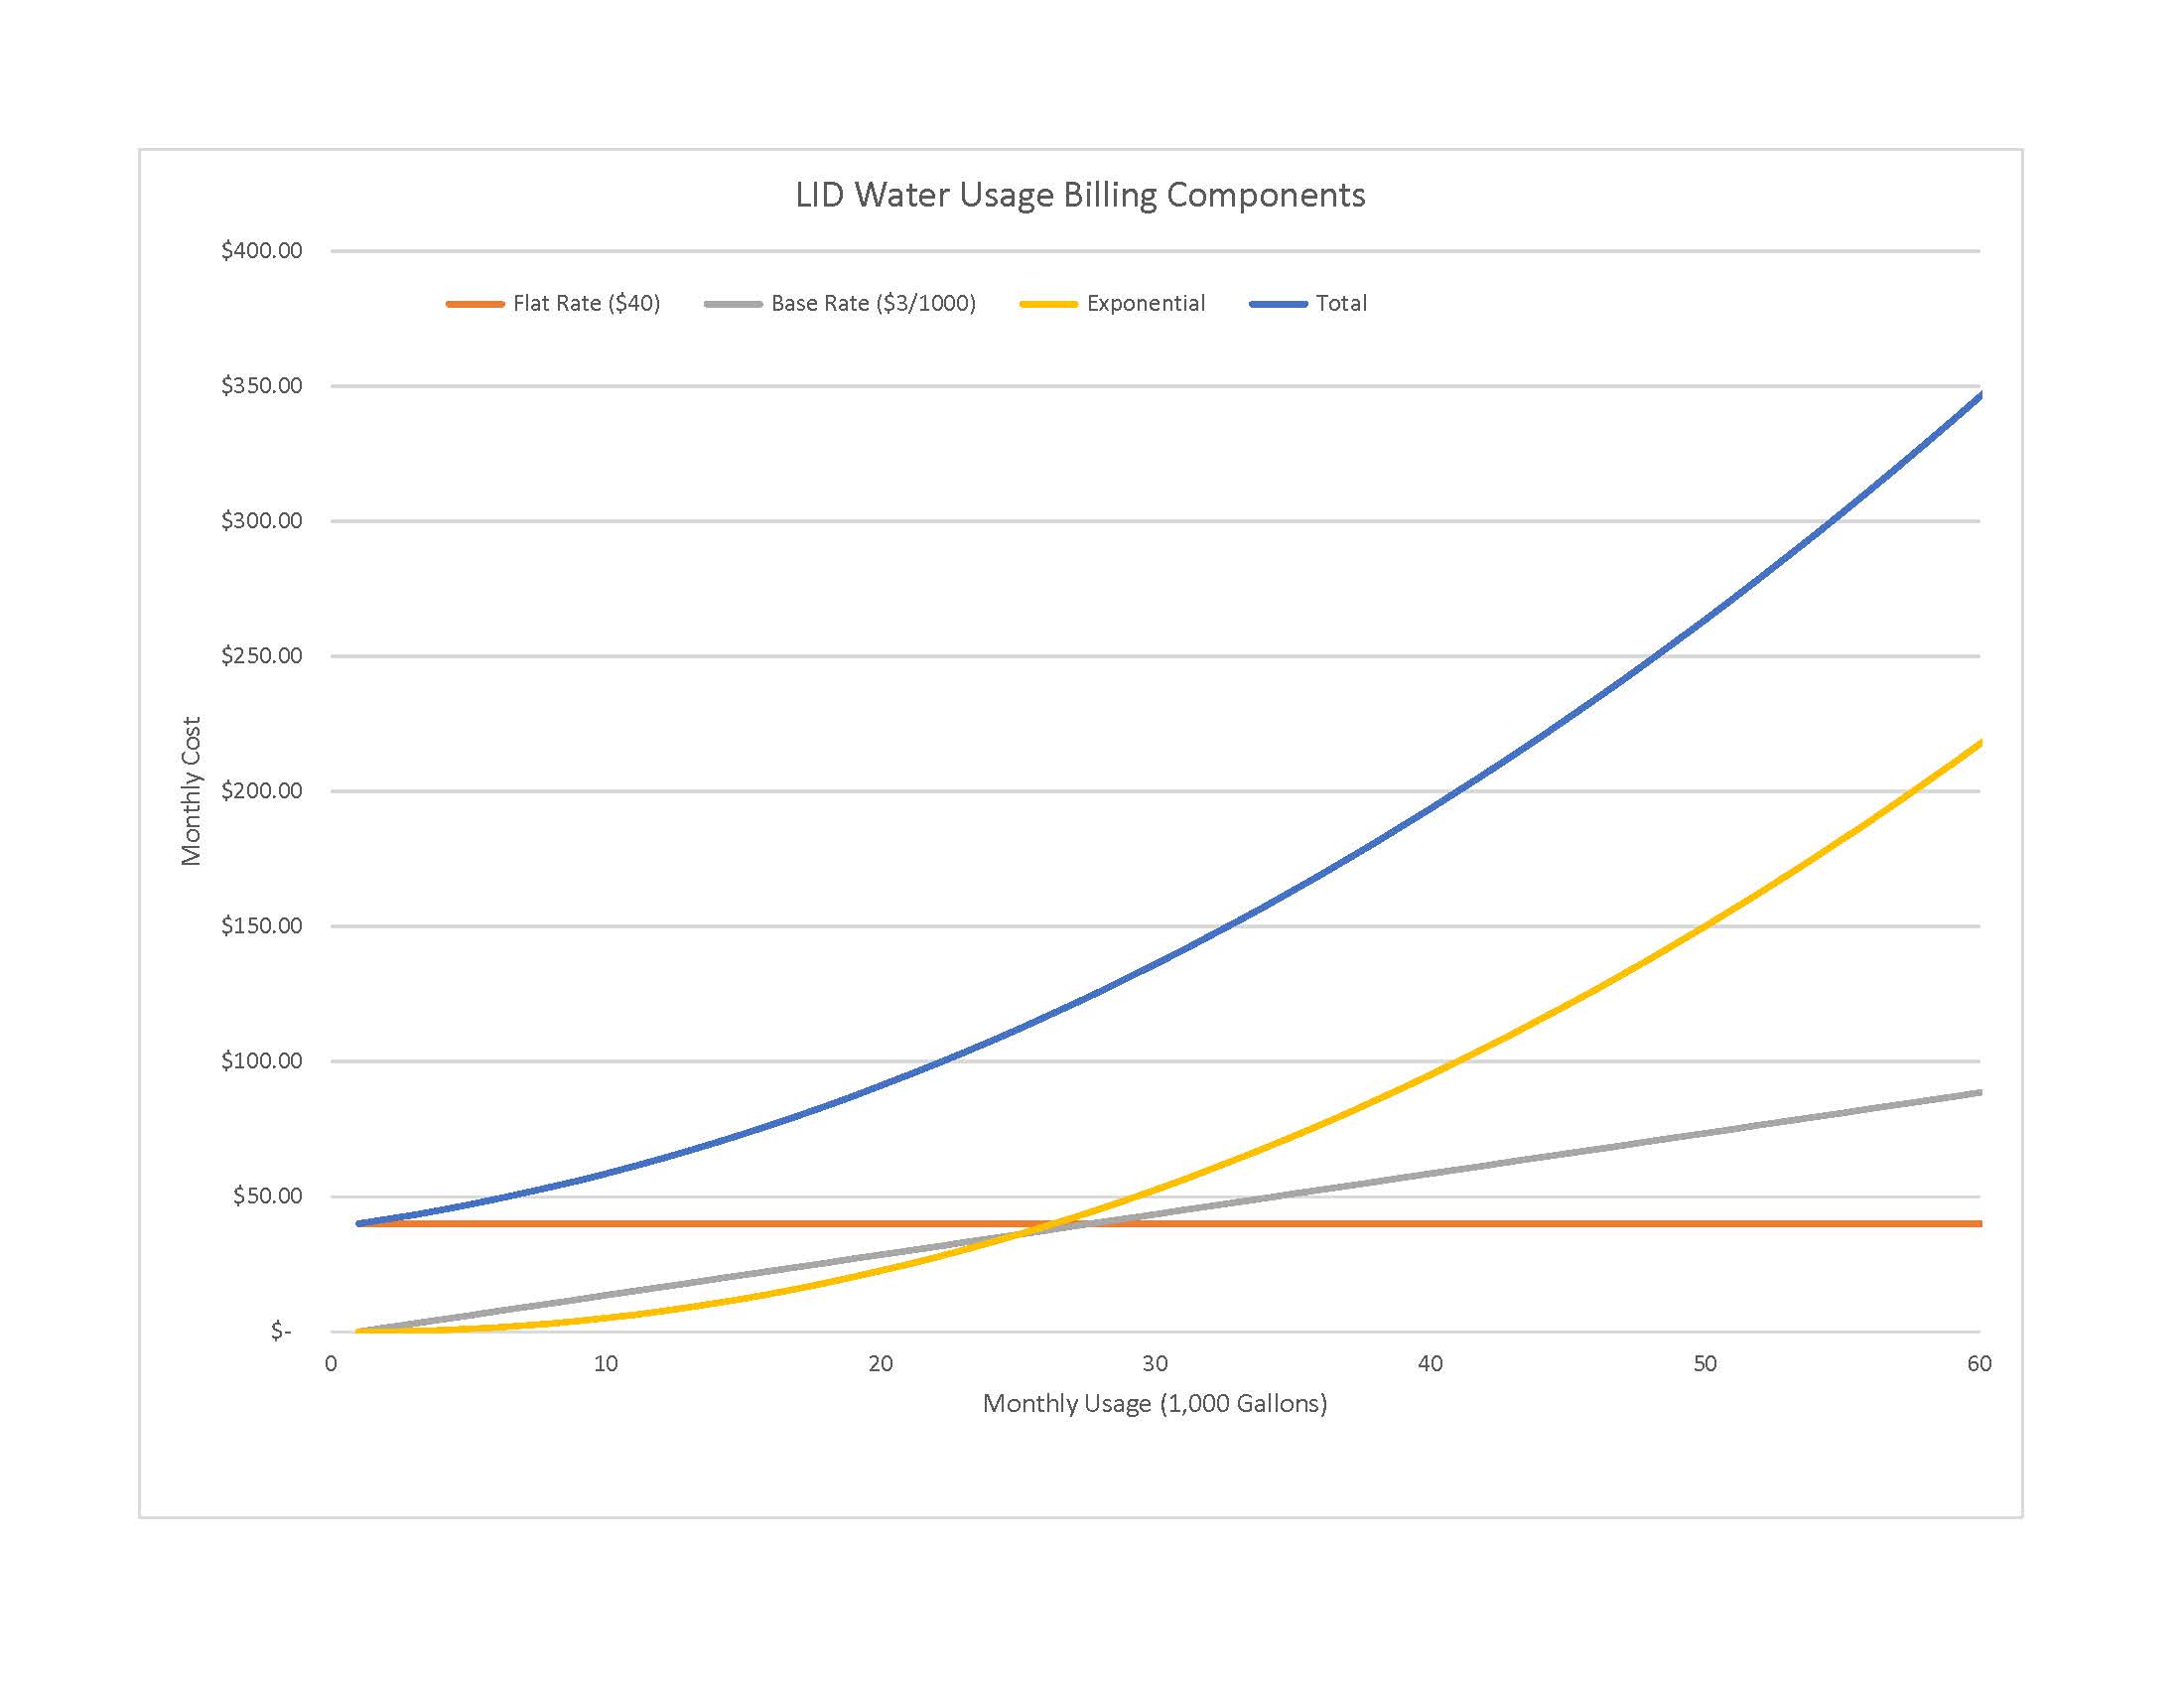Select the Base Rate ($3/1000) legend label

click(x=873, y=303)
